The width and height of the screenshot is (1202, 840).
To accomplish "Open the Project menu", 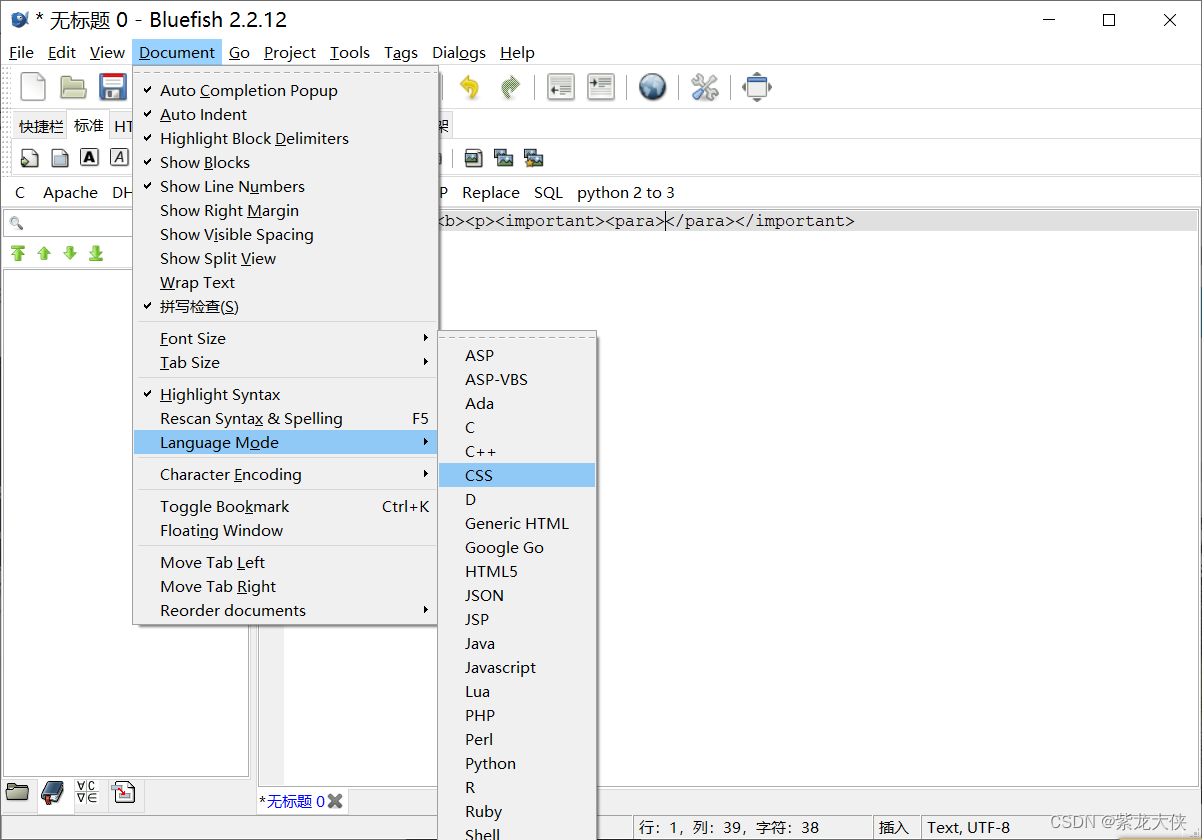I will coord(290,52).
